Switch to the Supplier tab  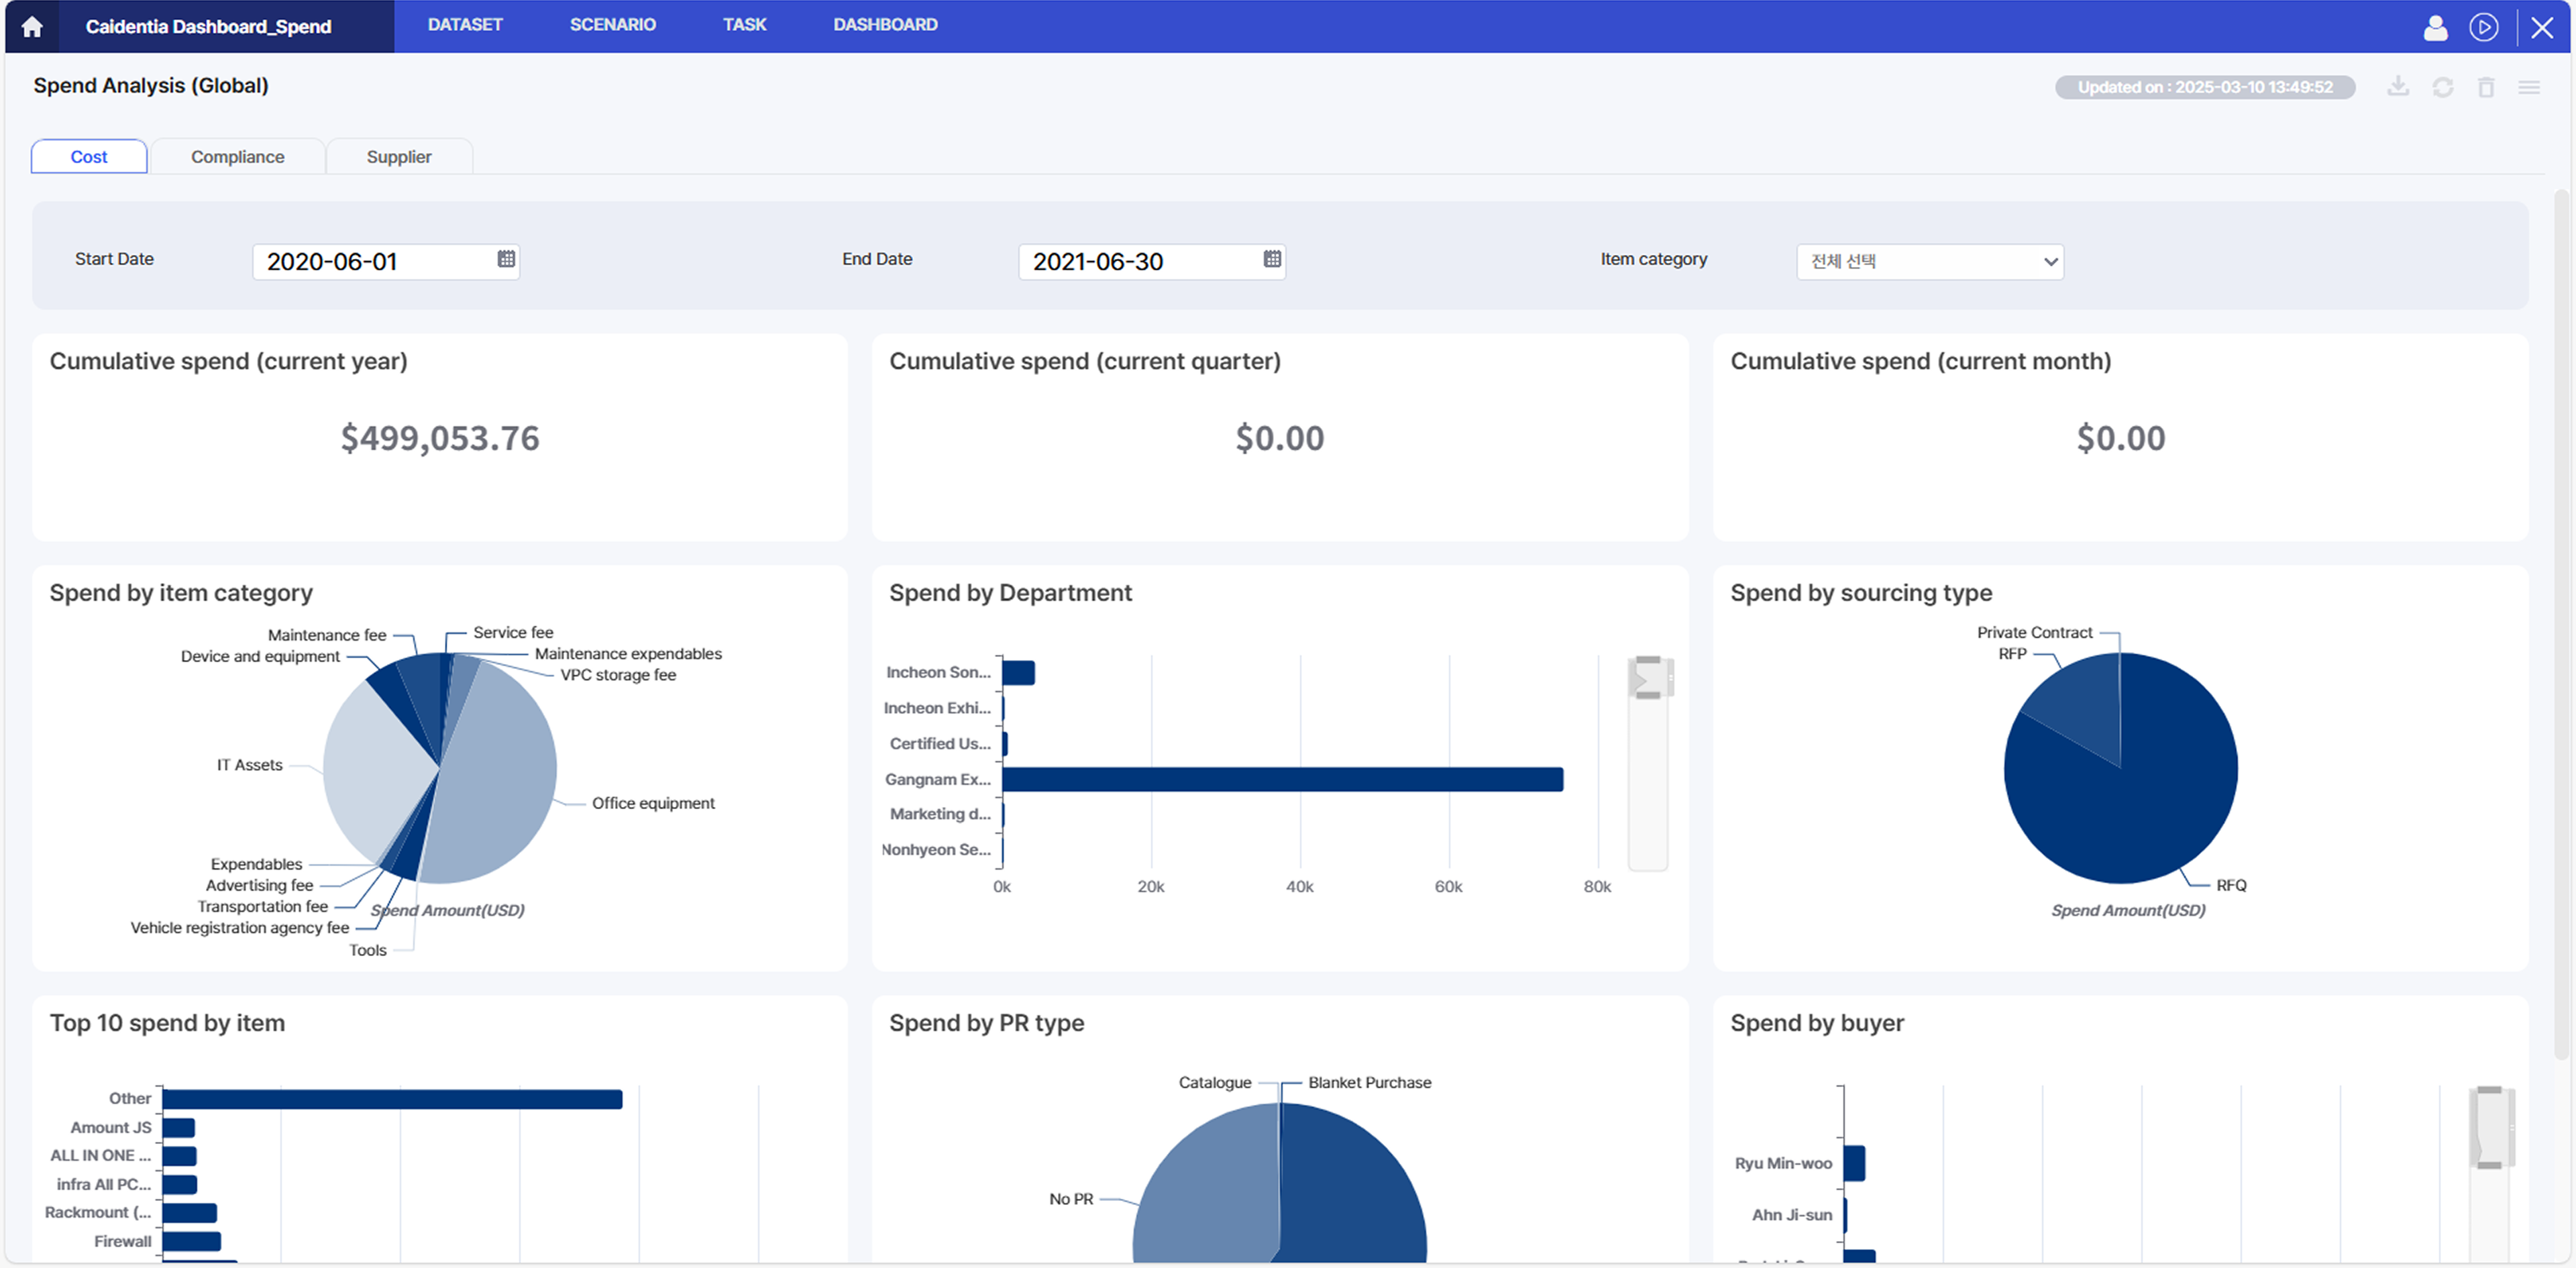click(398, 157)
